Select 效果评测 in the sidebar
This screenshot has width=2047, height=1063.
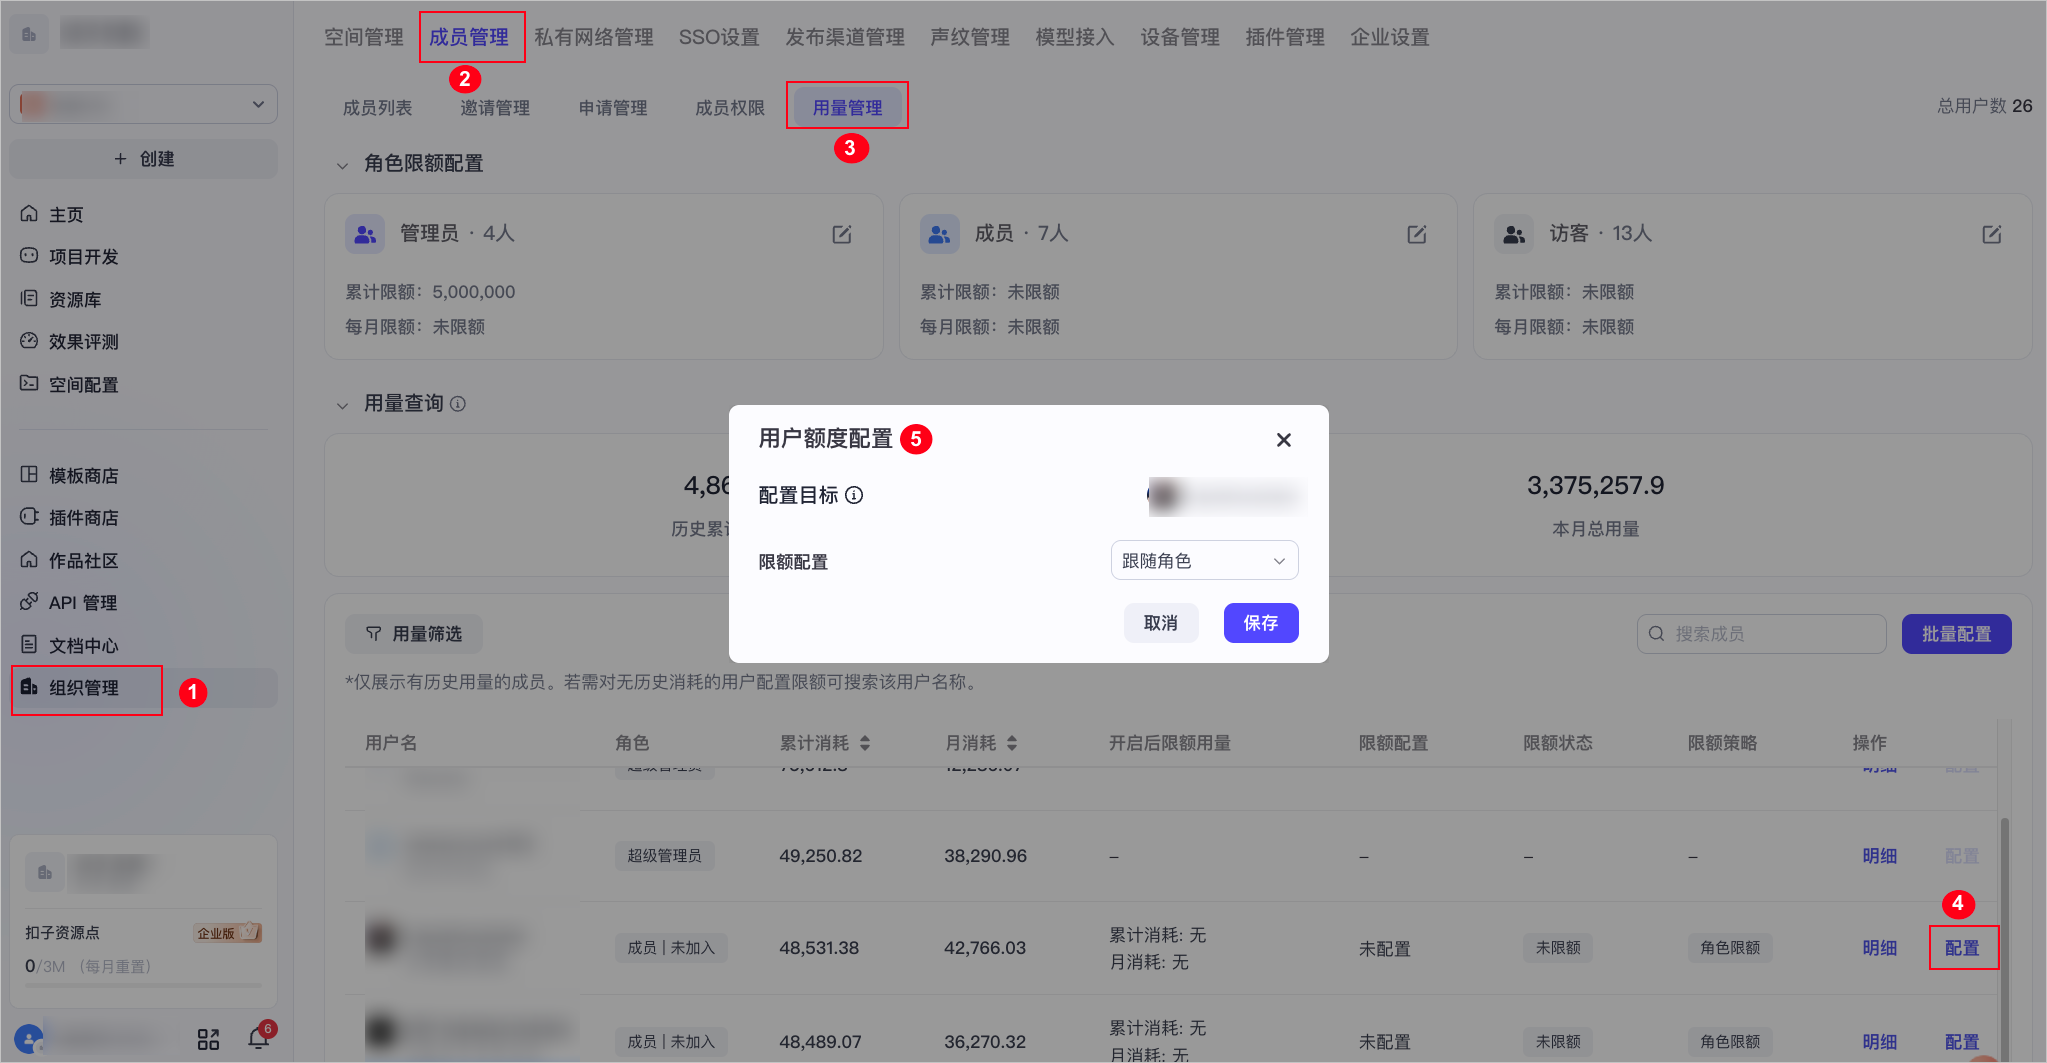[x=143, y=342]
